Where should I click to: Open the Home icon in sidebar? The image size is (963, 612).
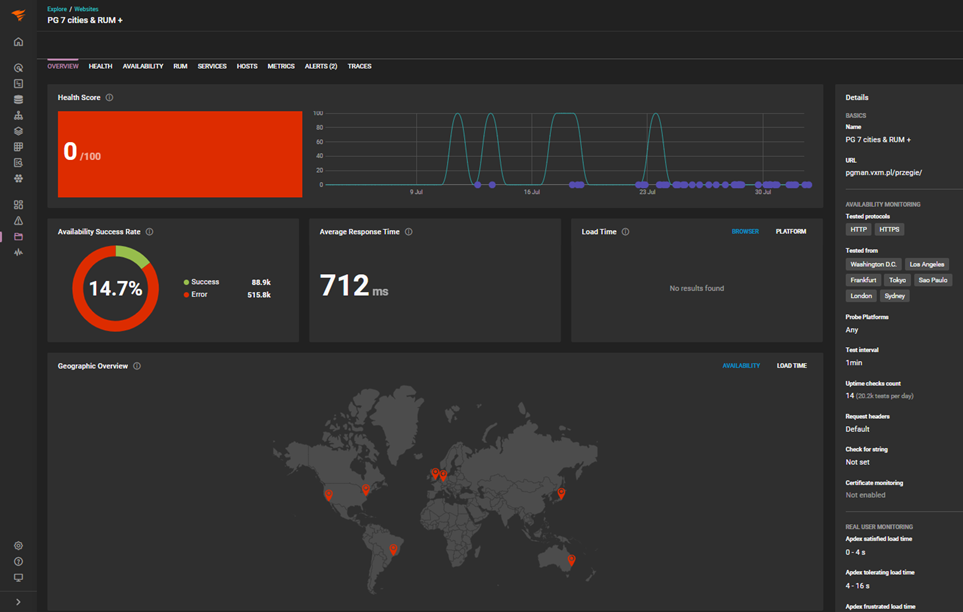(18, 42)
